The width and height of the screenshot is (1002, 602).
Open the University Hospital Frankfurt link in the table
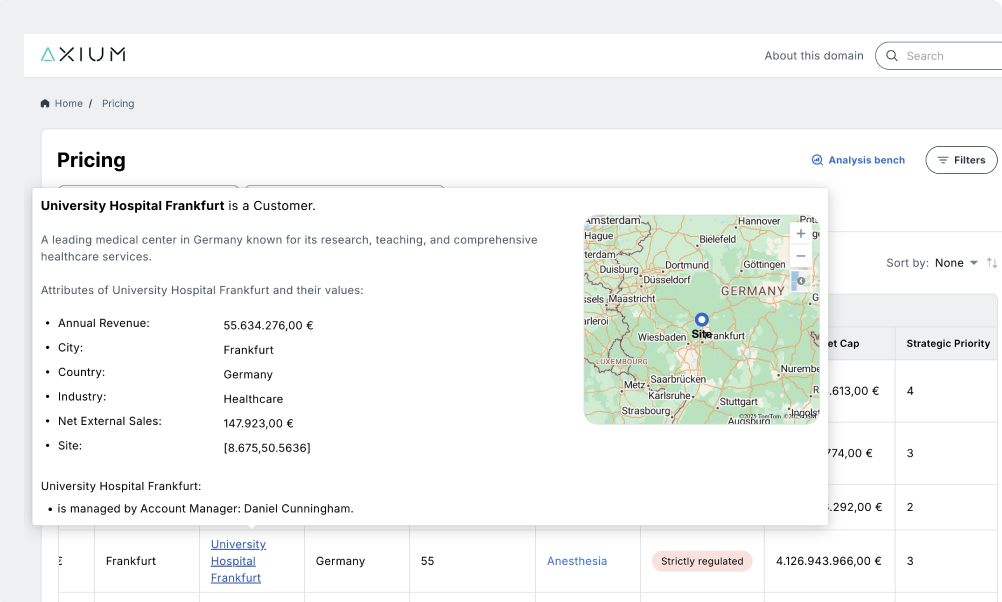click(238, 561)
